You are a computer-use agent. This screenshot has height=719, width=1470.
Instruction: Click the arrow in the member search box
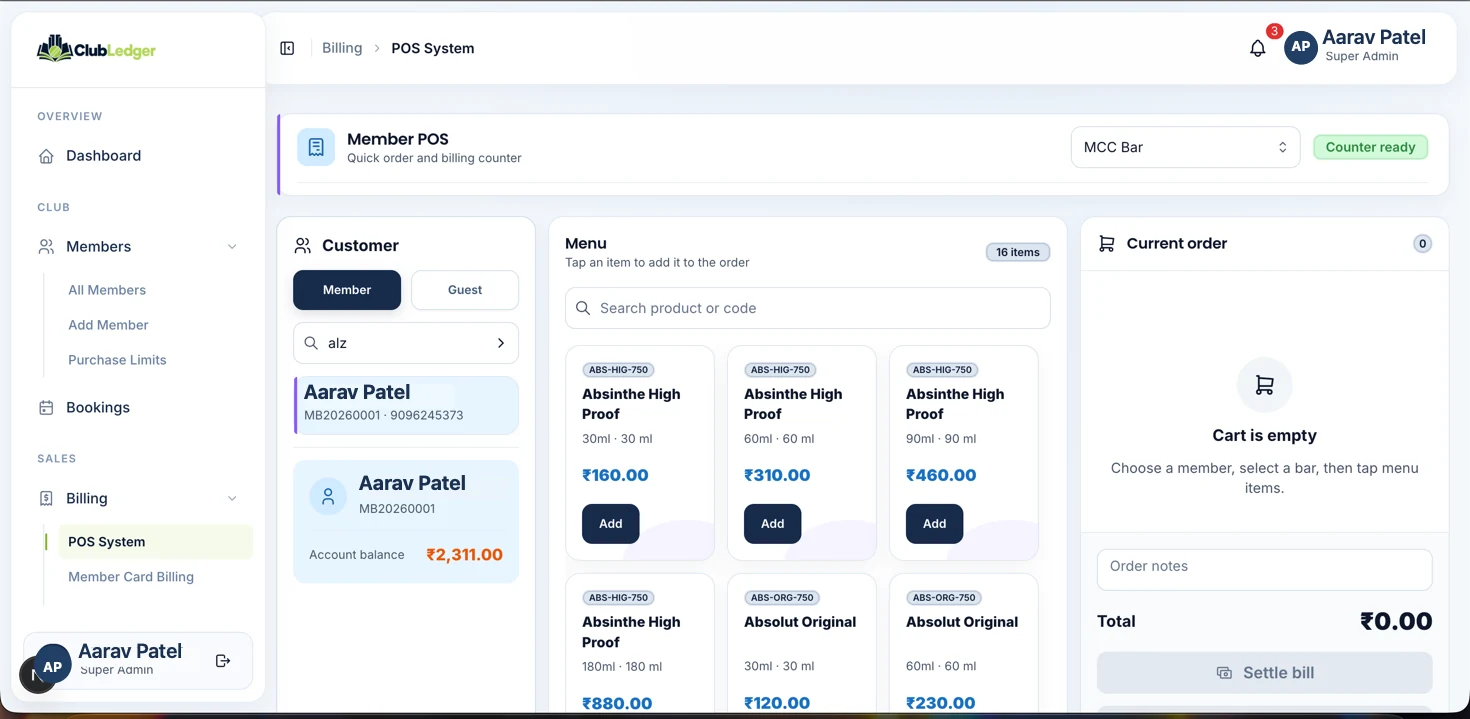coord(501,343)
